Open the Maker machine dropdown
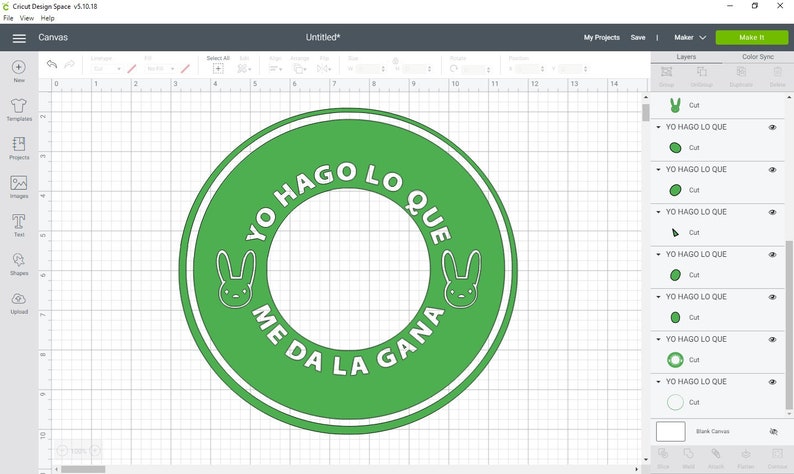Image resolution: width=794 pixels, height=474 pixels. [x=690, y=37]
